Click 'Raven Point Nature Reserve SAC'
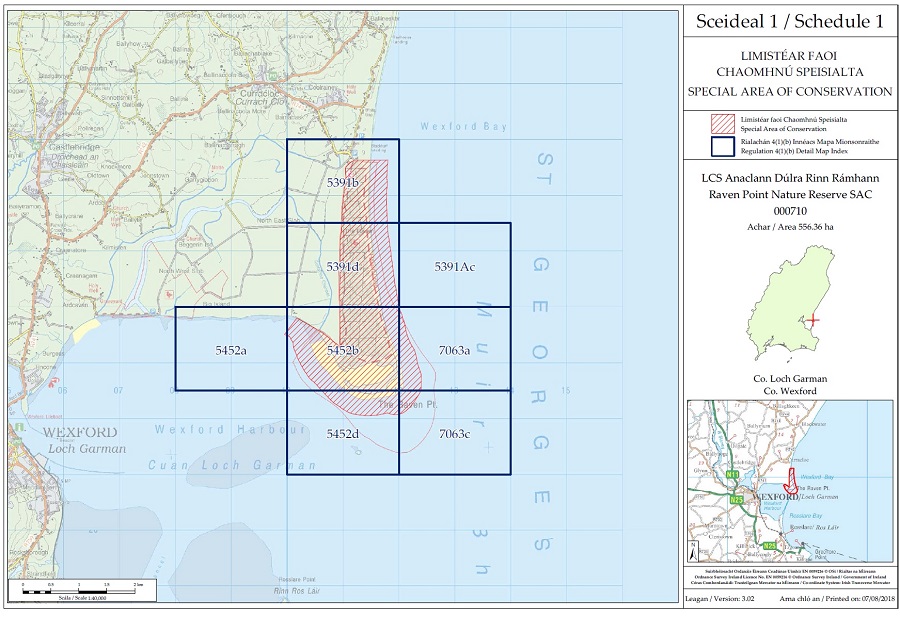This screenshot has width=900, height=617. [x=790, y=195]
